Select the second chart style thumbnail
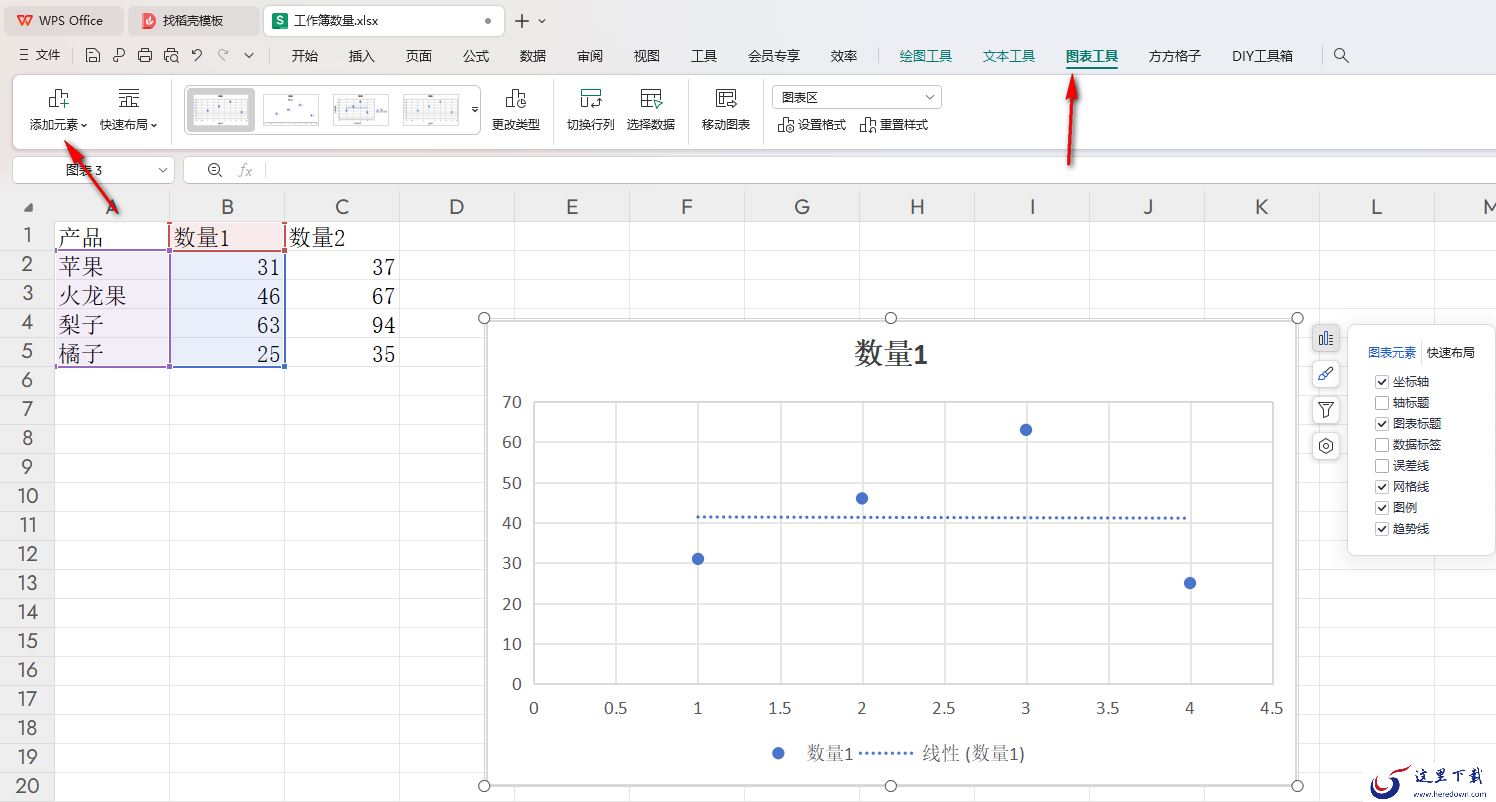The height and width of the screenshot is (802, 1496). click(x=291, y=110)
